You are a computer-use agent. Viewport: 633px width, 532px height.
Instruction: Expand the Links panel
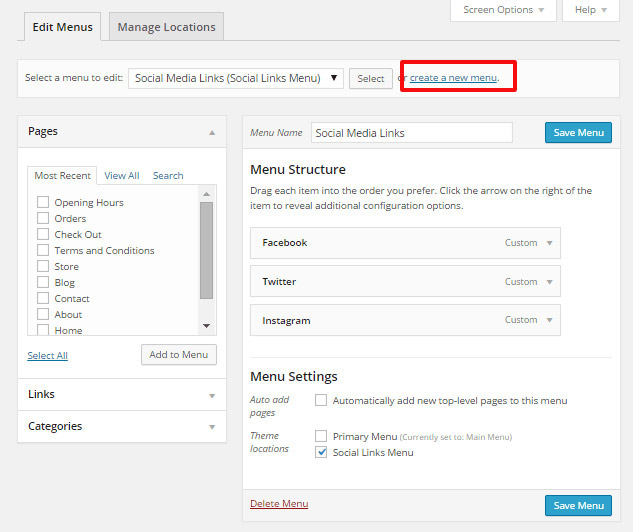[x=212, y=395]
